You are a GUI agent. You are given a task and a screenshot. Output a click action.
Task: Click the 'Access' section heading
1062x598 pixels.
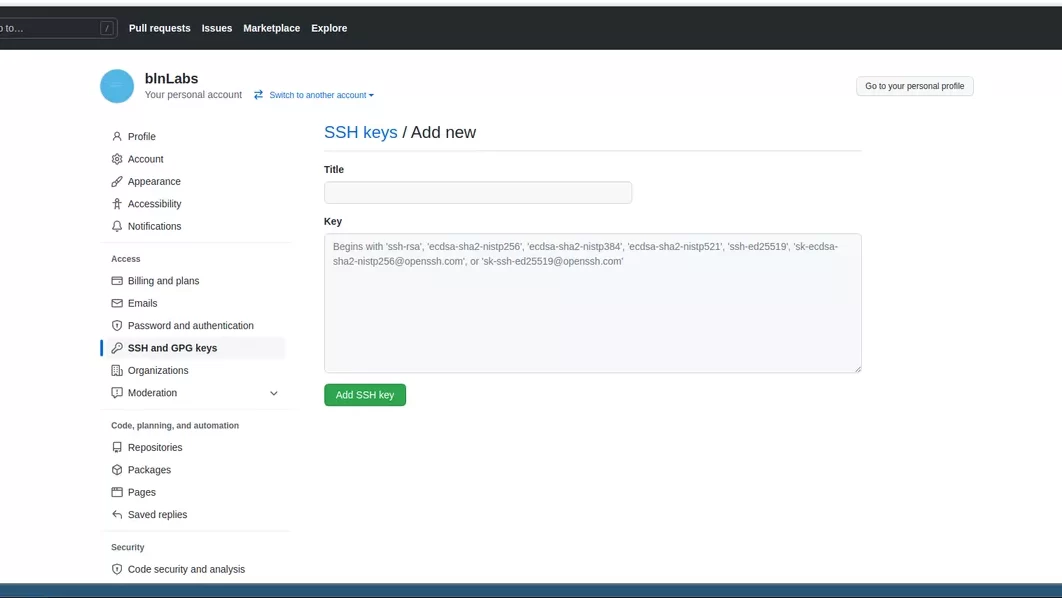[125, 259]
